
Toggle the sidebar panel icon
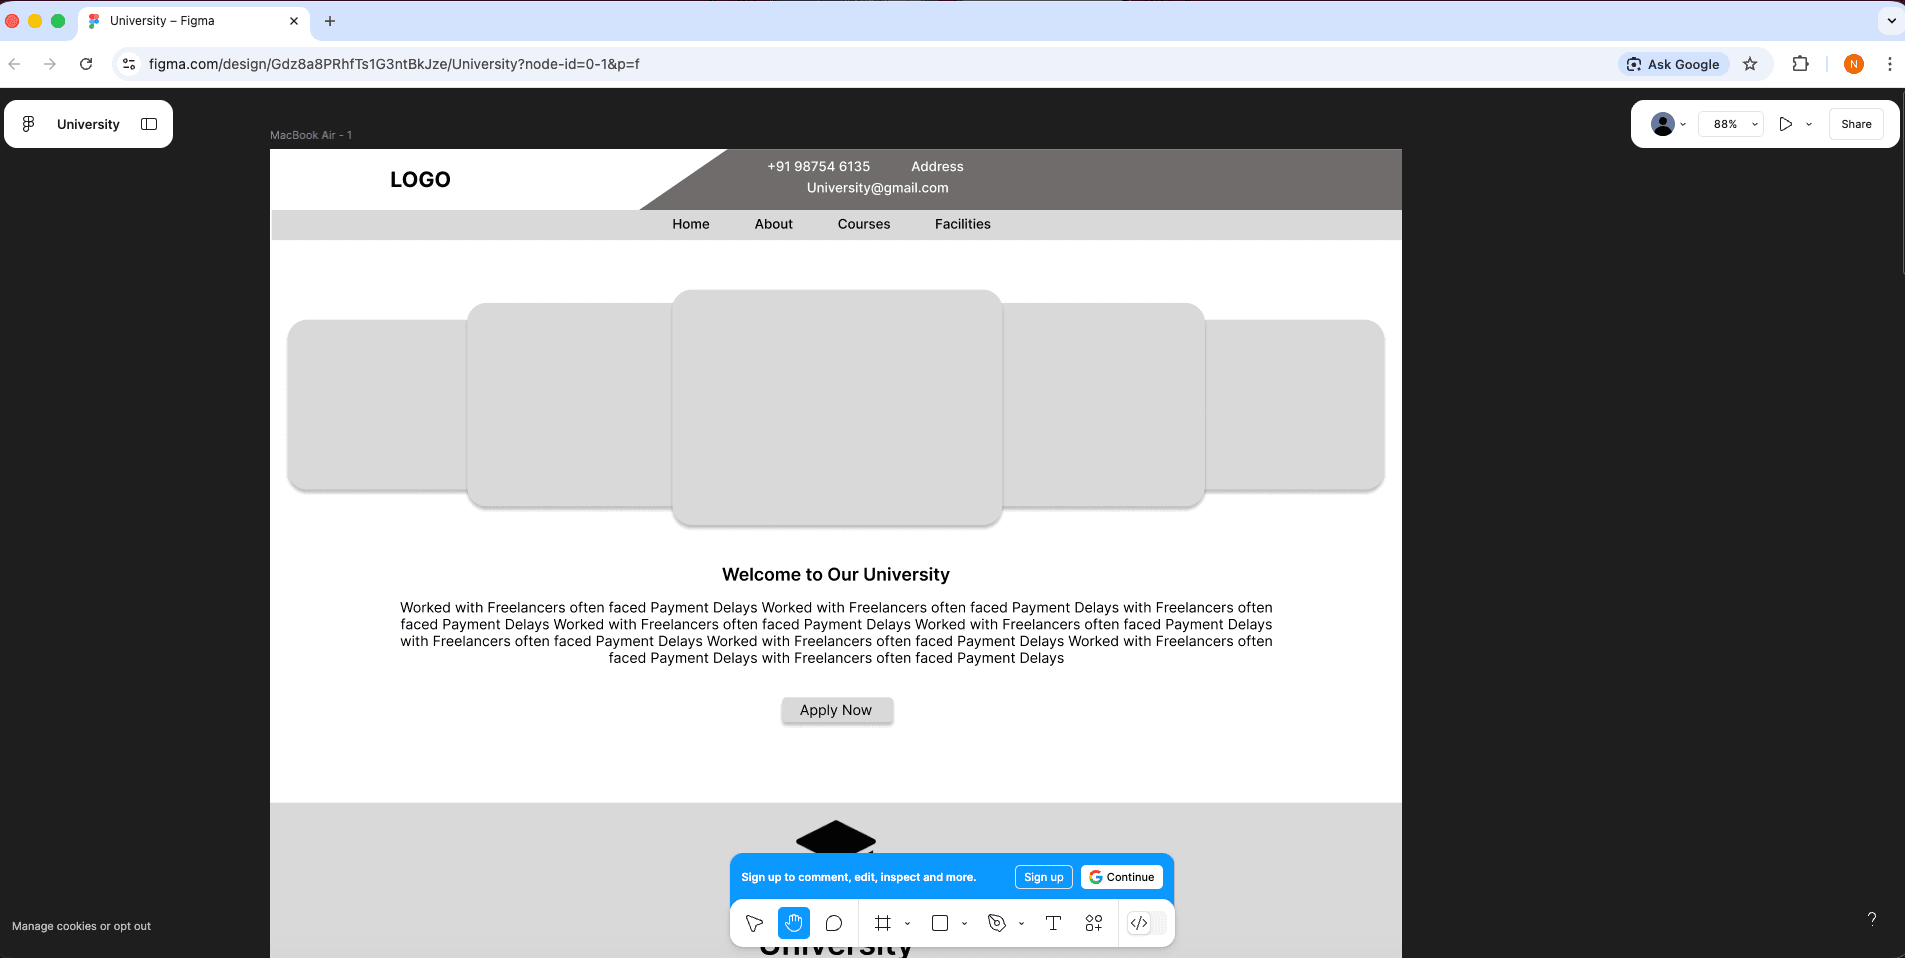click(149, 124)
